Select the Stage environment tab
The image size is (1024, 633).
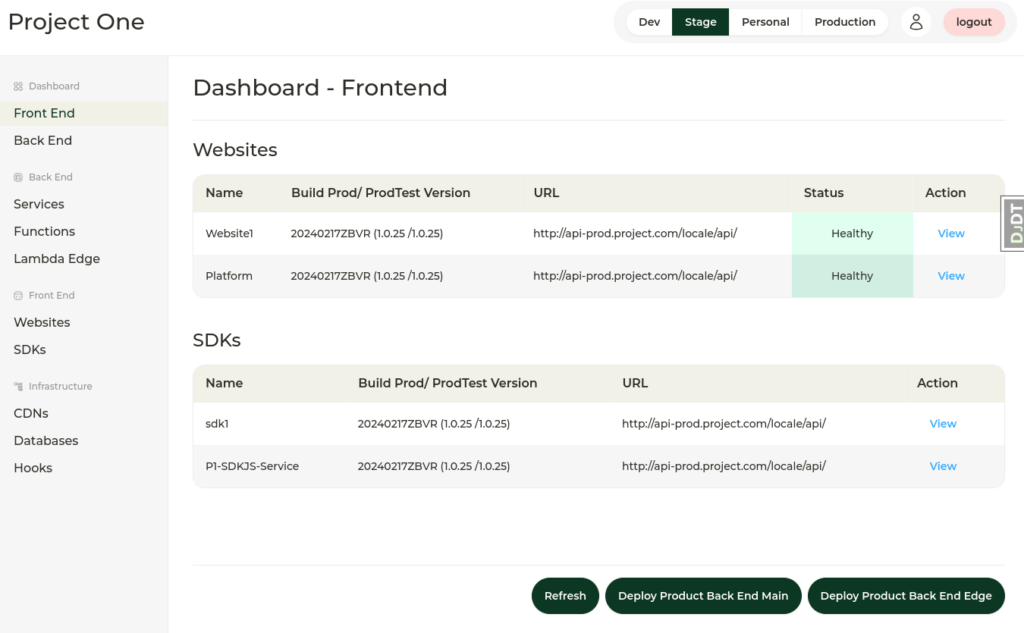pos(700,22)
